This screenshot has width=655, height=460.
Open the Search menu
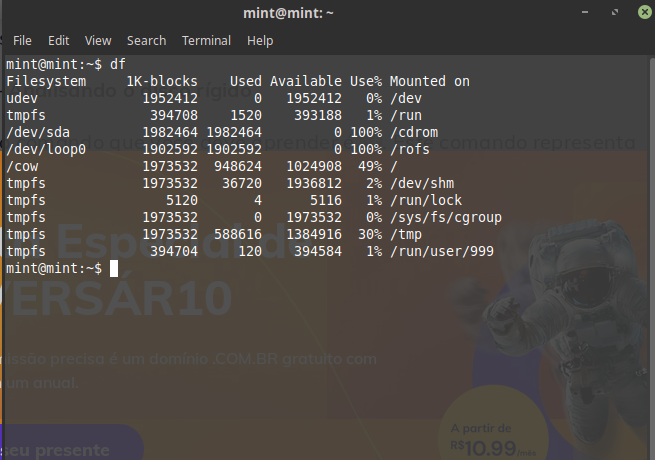146,41
